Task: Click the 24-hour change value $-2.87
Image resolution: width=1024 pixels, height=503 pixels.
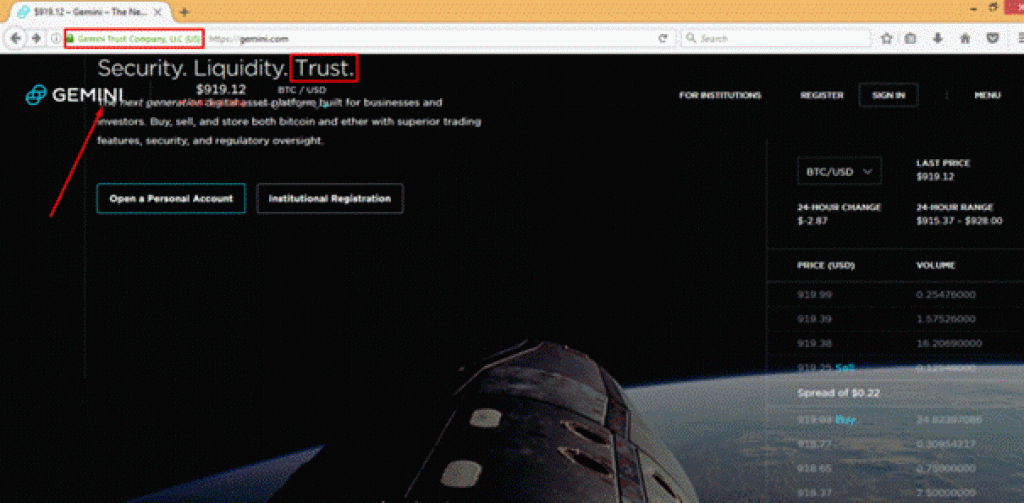Action: point(812,221)
